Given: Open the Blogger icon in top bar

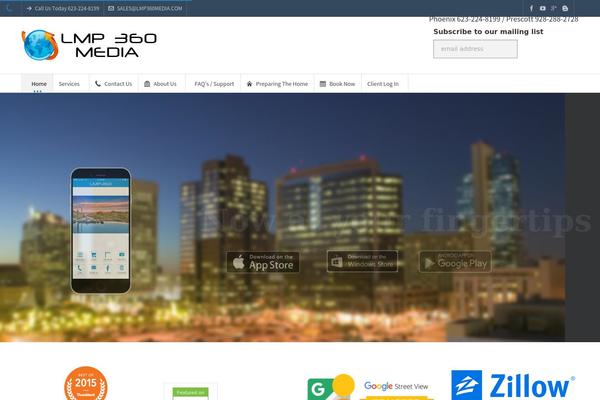Looking at the screenshot, I should tap(565, 8).
